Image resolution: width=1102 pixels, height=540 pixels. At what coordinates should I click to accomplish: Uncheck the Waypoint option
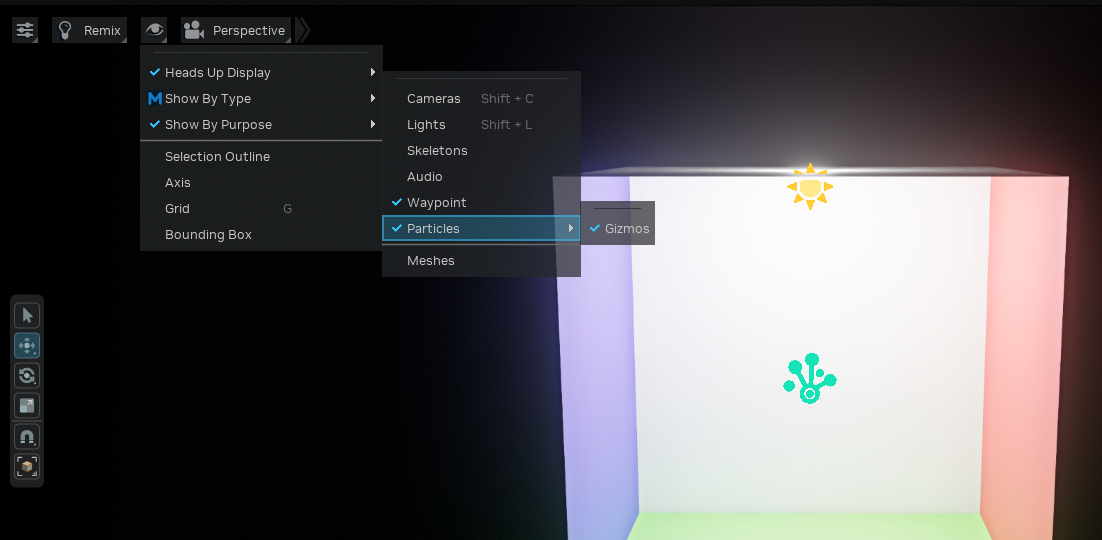(481, 202)
